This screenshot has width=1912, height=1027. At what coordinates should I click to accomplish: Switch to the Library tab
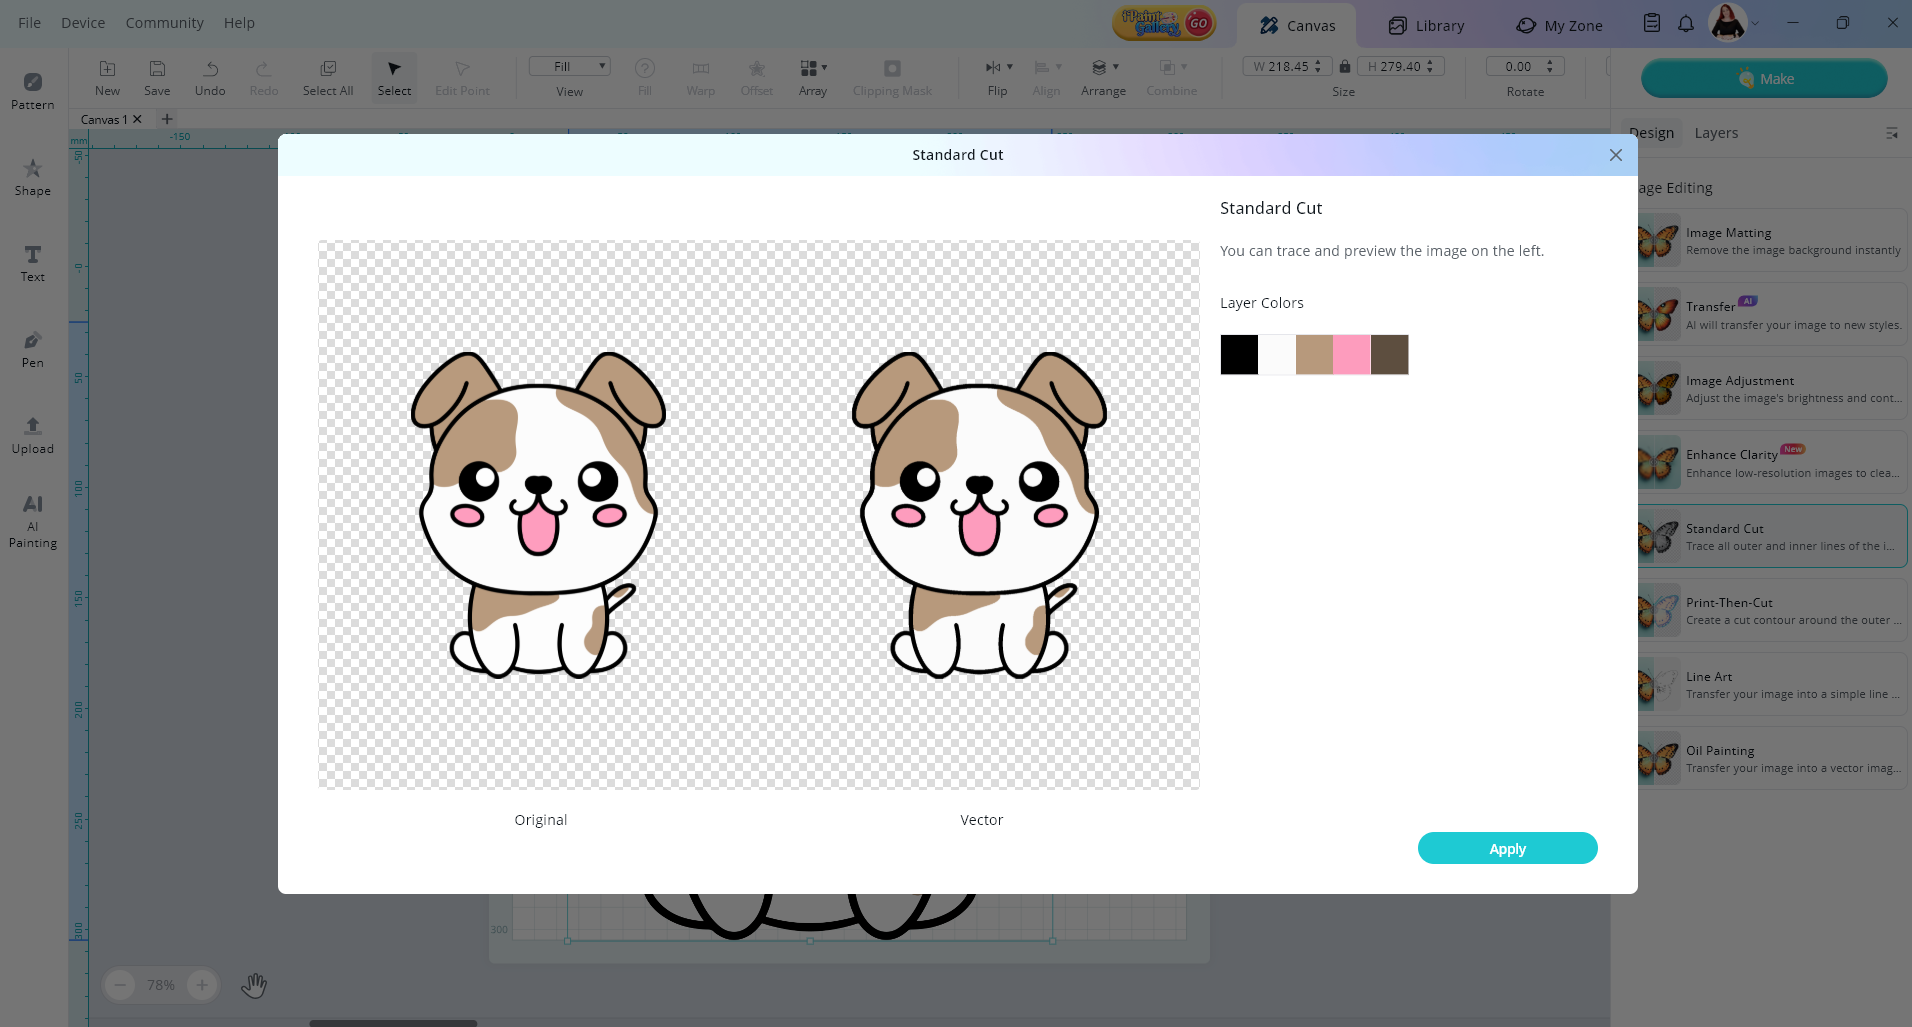1426,26
